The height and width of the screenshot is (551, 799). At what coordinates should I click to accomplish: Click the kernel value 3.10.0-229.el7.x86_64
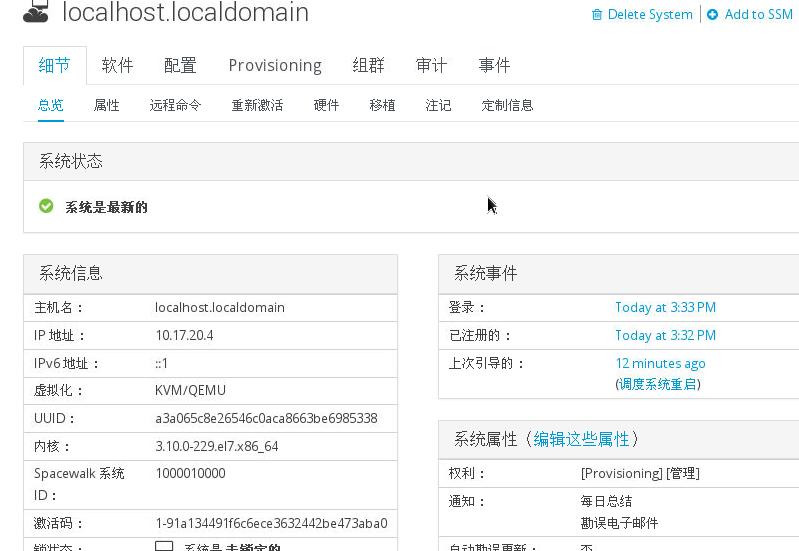coord(217,447)
